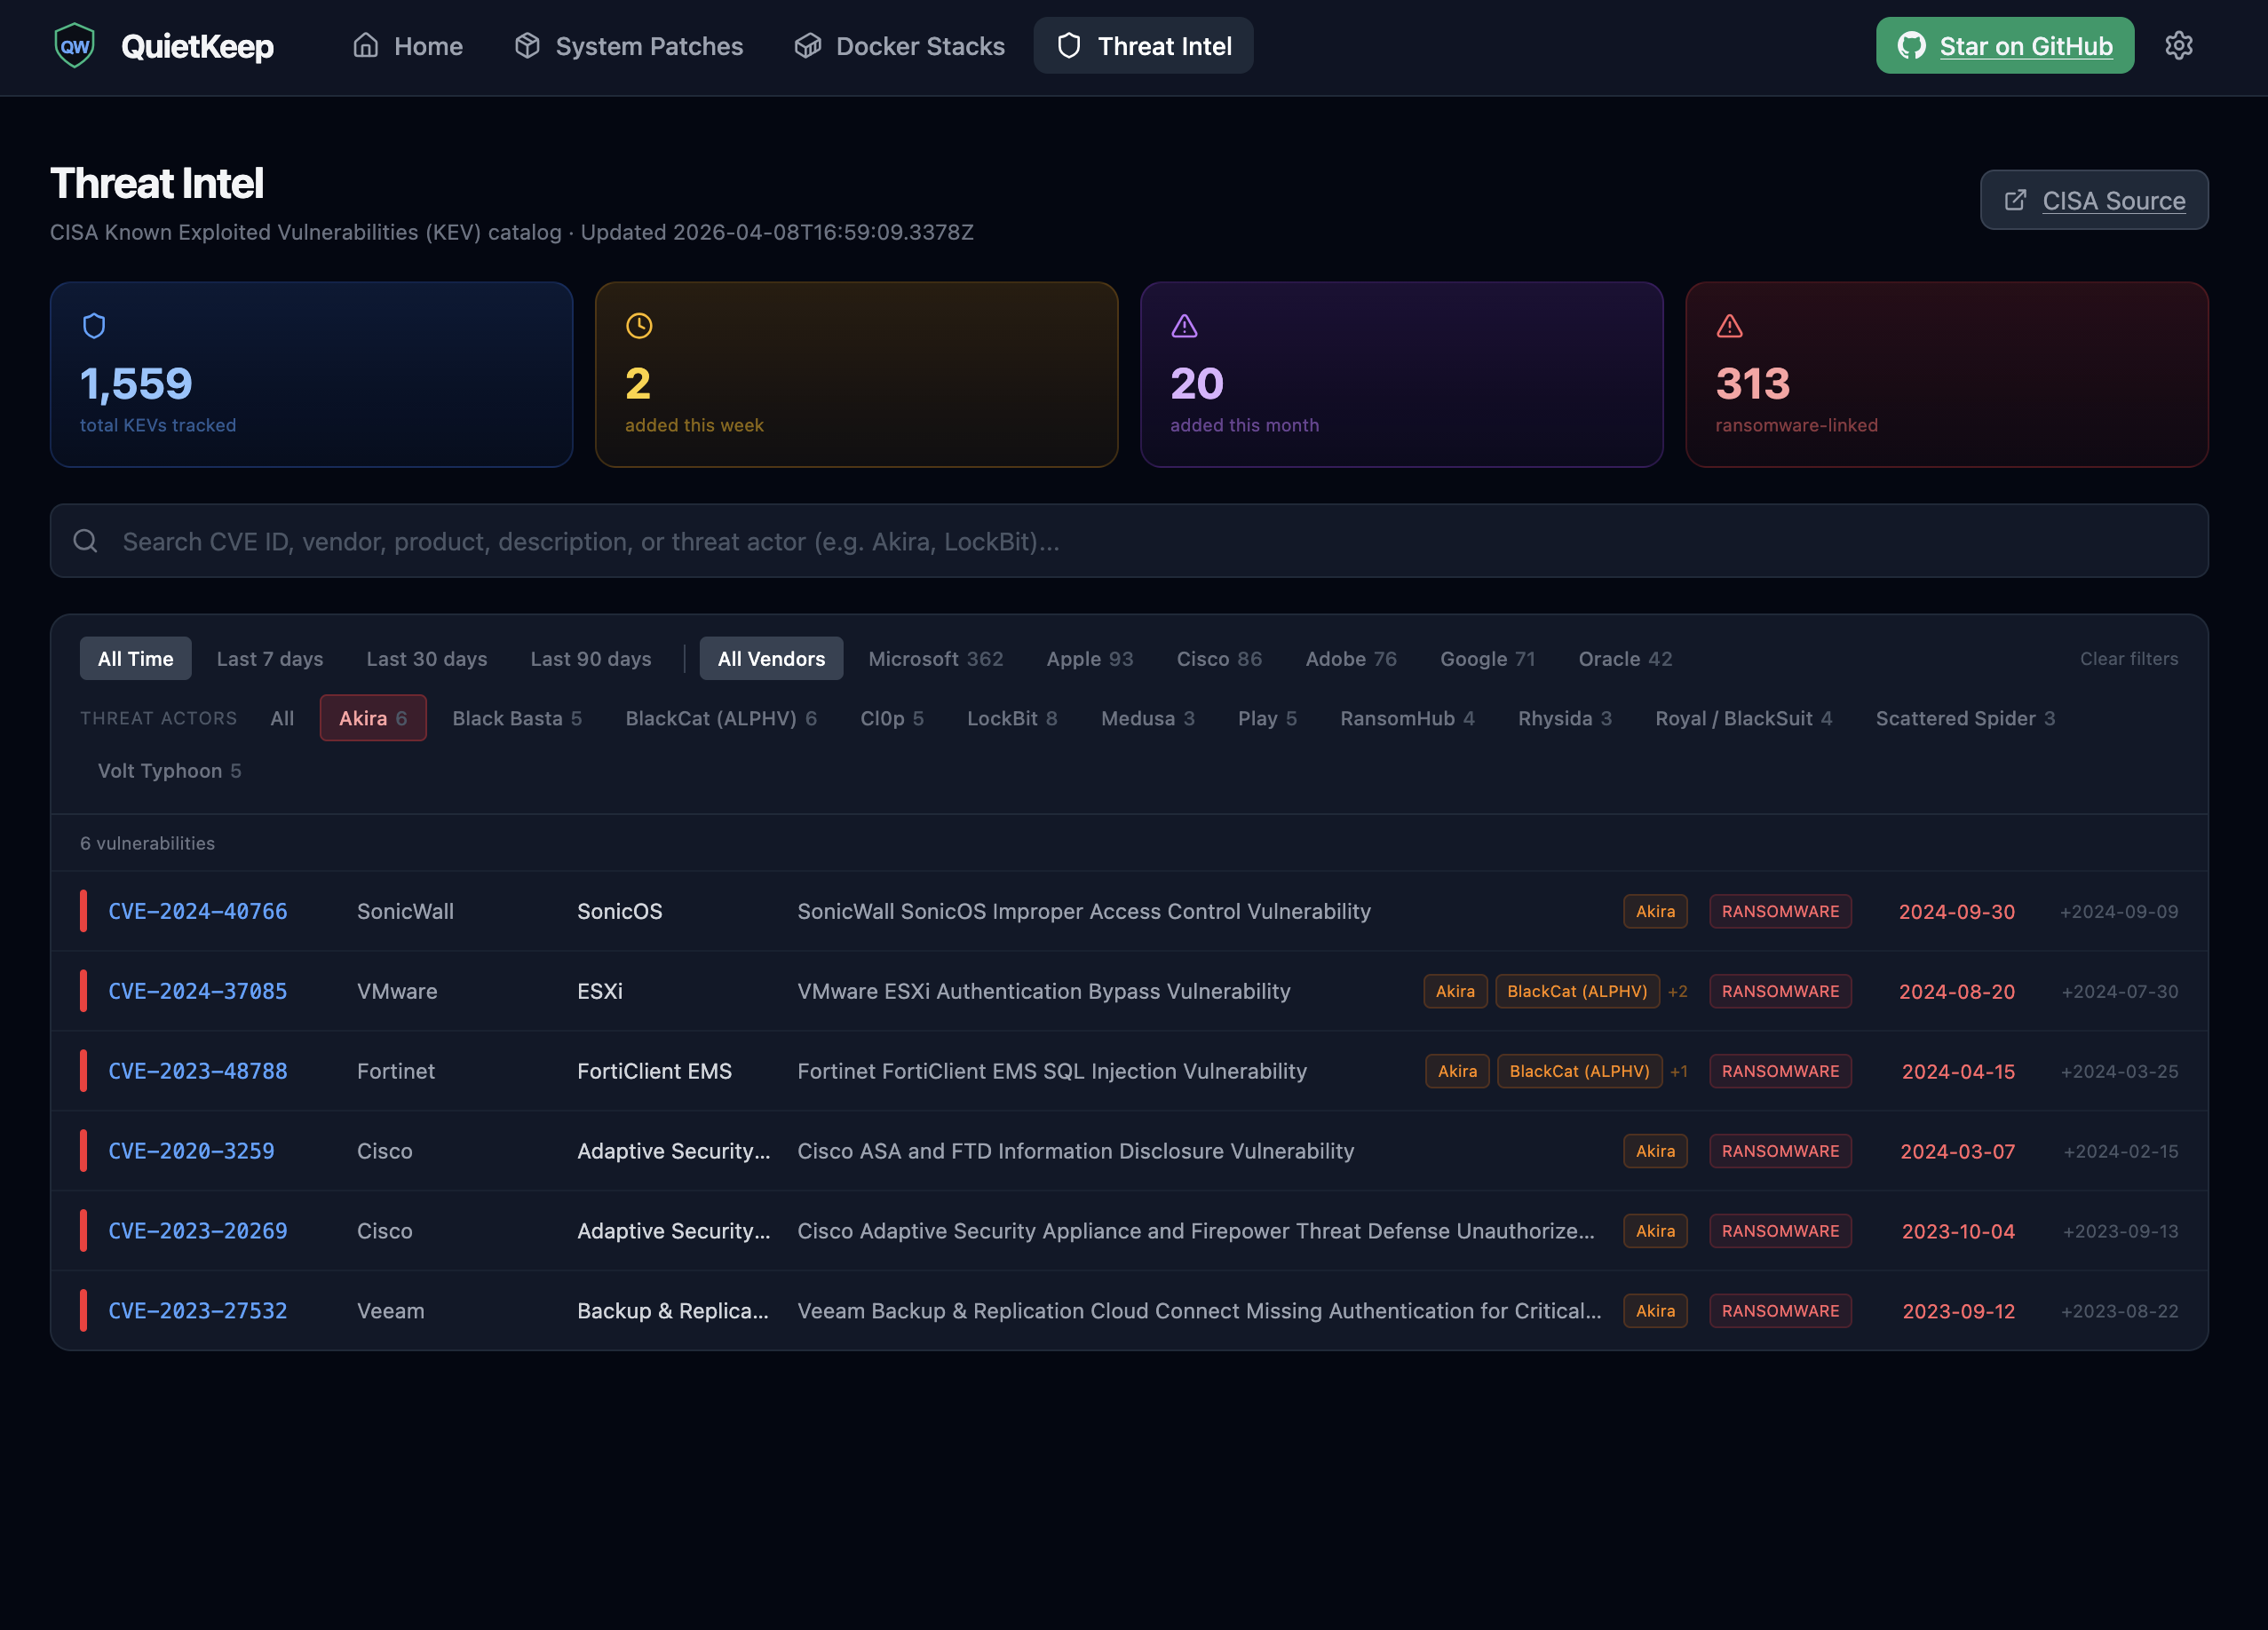Click the CVE search input field
The width and height of the screenshot is (2268, 1630).
pos(1100,540)
